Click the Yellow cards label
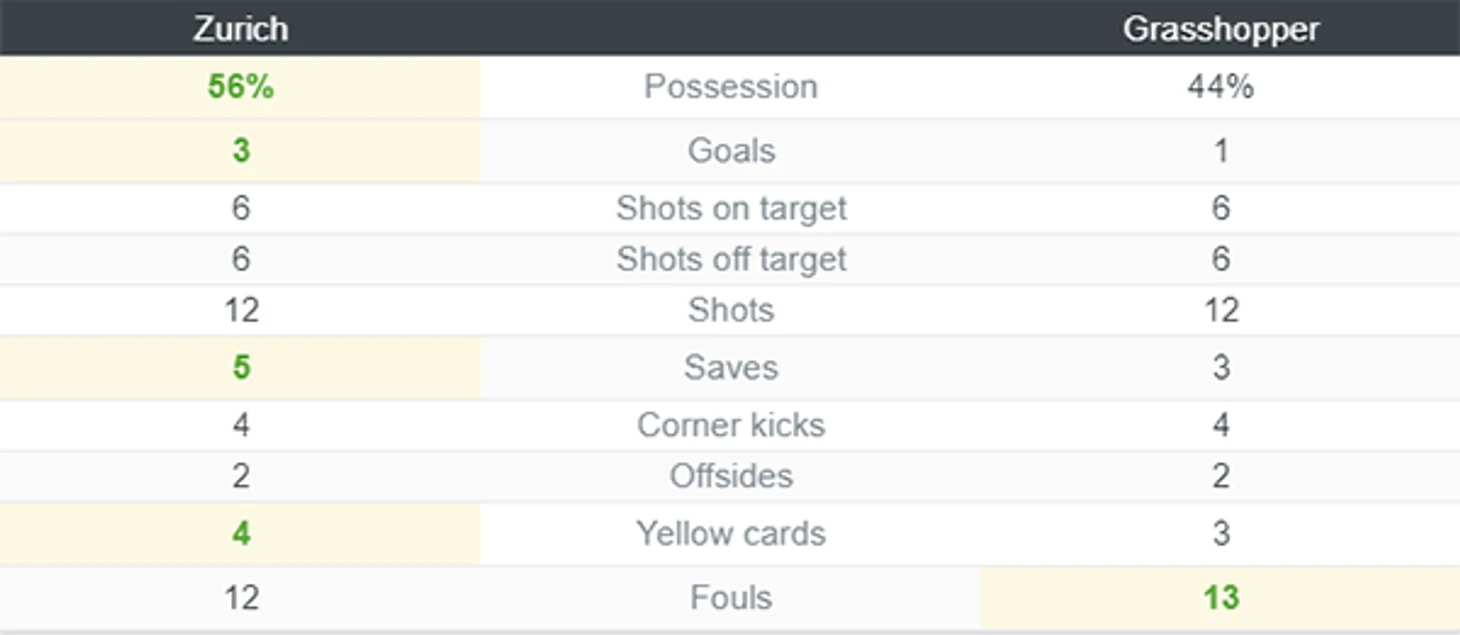The height and width of the screenshot is (635, 1460). [x=731, y=533]
